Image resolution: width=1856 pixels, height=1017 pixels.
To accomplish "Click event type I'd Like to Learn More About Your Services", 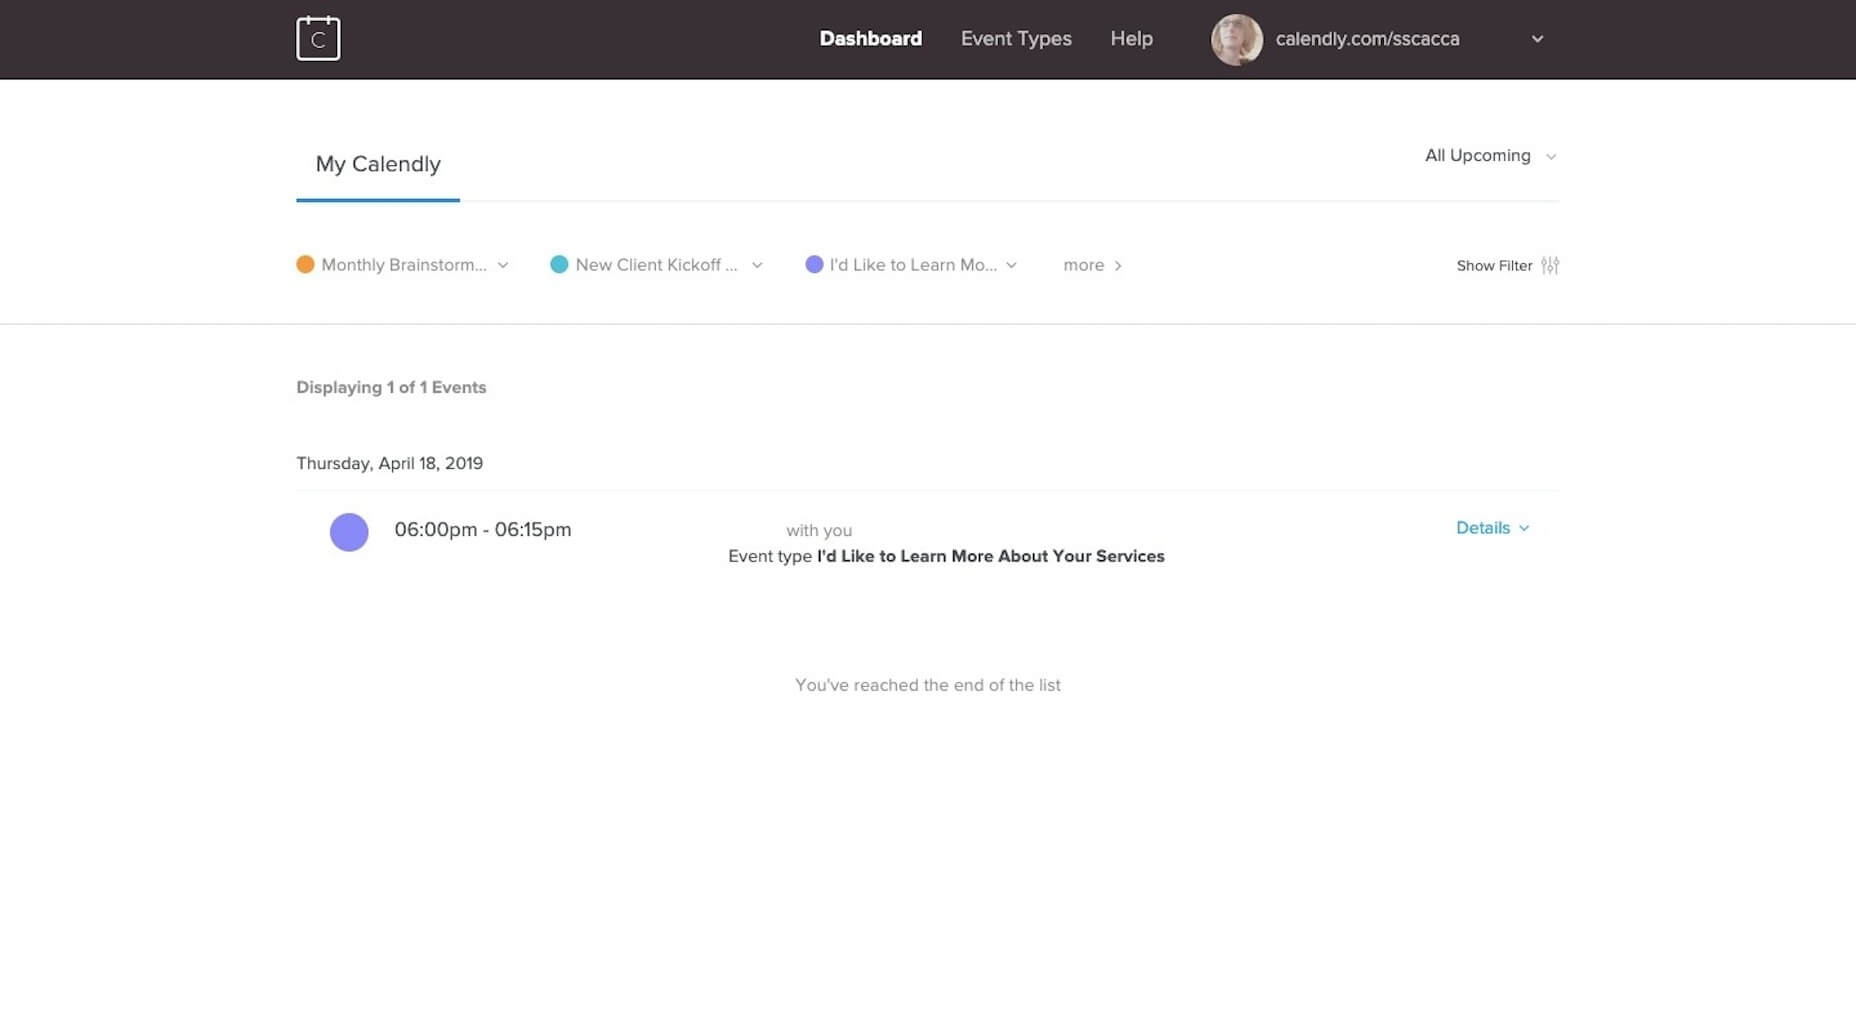I will pyautogui.click(x=990, y=556).
